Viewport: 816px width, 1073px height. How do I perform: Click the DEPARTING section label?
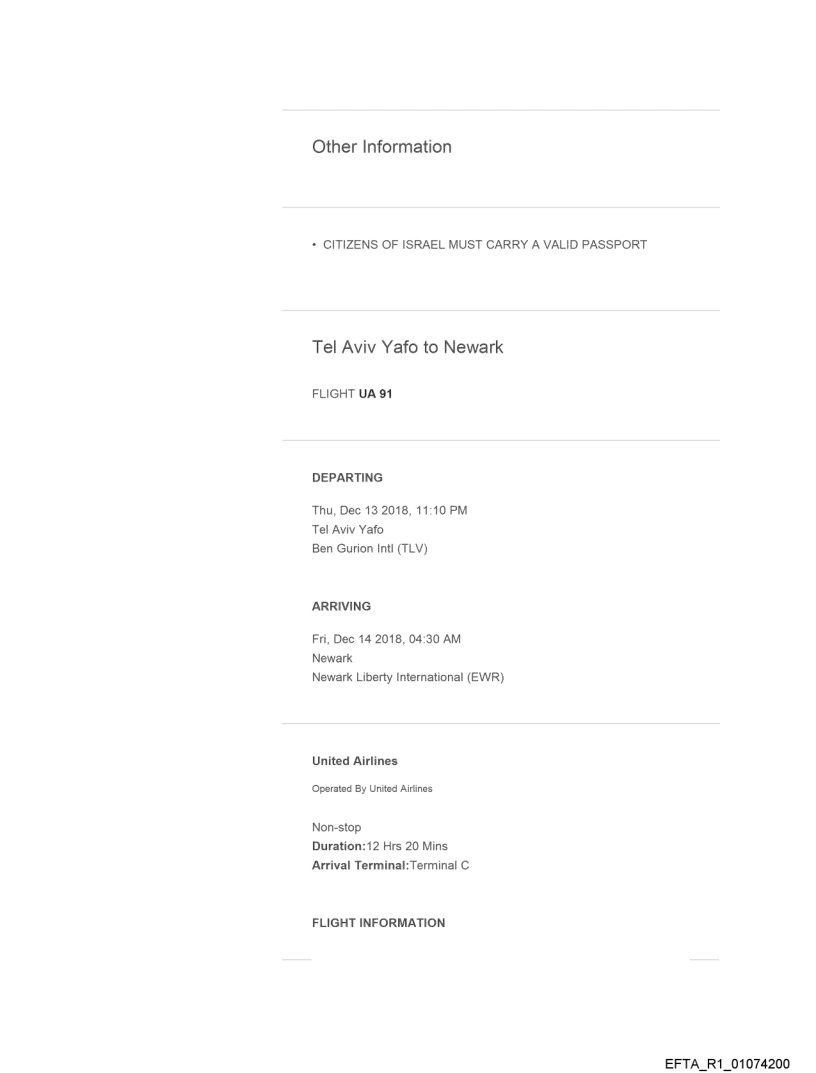pos(347,478)
